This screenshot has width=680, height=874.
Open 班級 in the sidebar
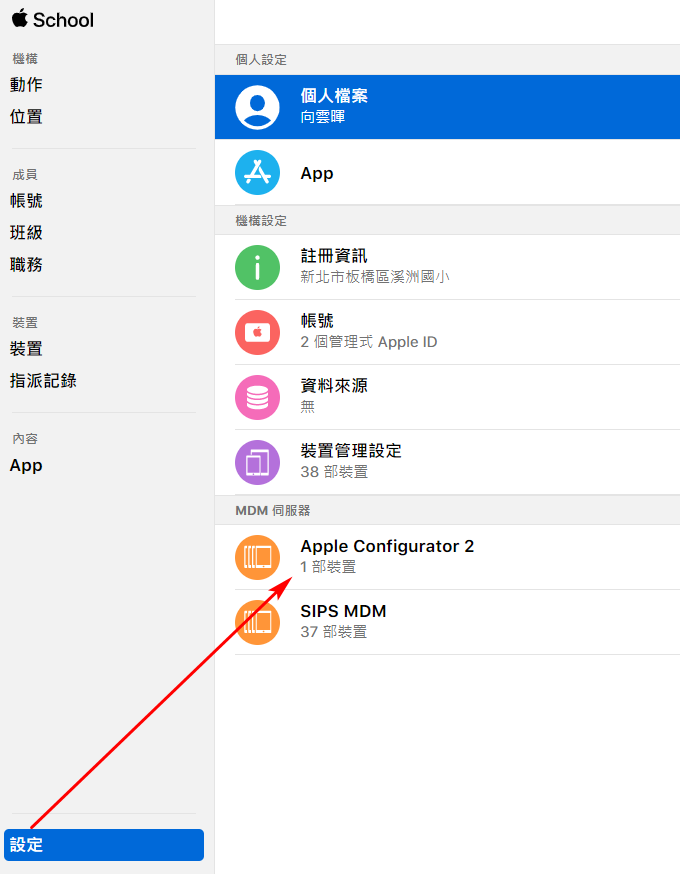click(x=26, y=232)
